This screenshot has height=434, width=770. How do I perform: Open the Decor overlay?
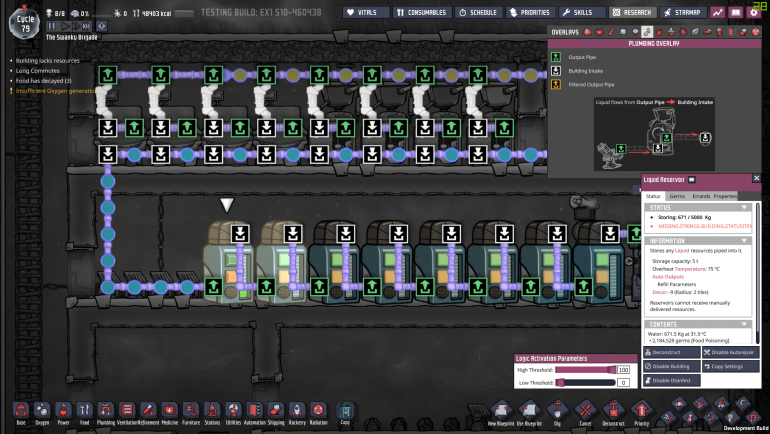point(671,32)
